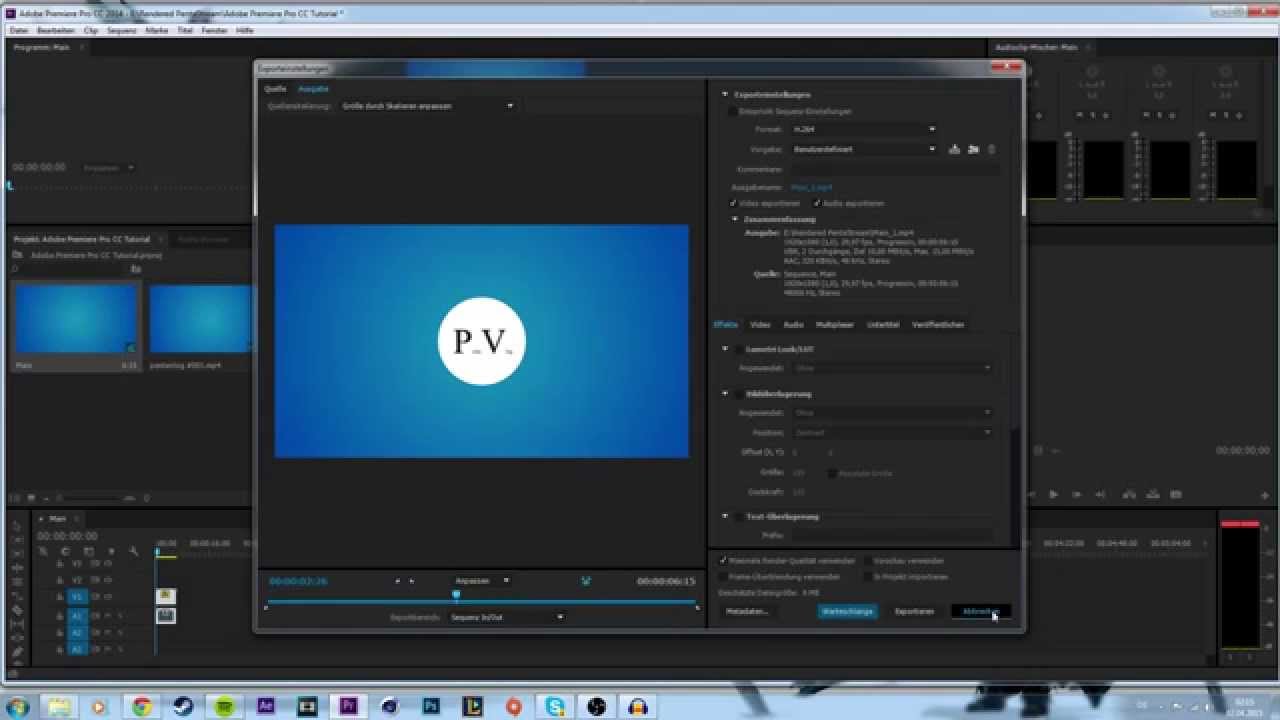Toggle Maximale Render-Qualität verwenden checkbox
1280x720 pixels.
point(723,561)
